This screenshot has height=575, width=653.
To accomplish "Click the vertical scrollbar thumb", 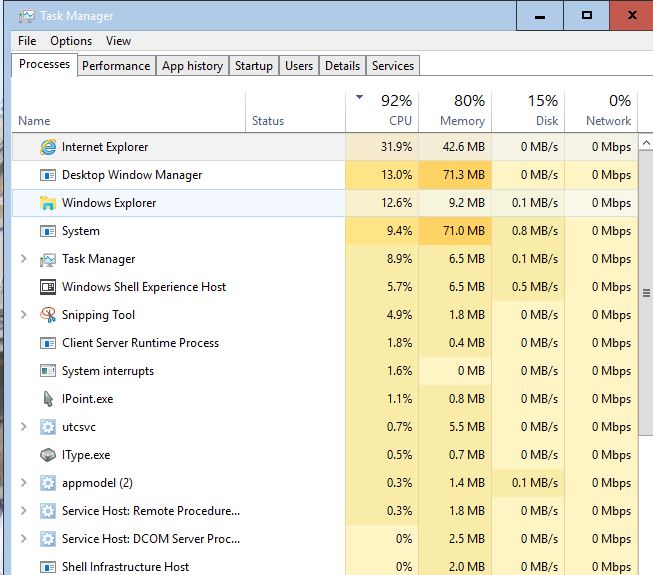I will pos(646,294).
